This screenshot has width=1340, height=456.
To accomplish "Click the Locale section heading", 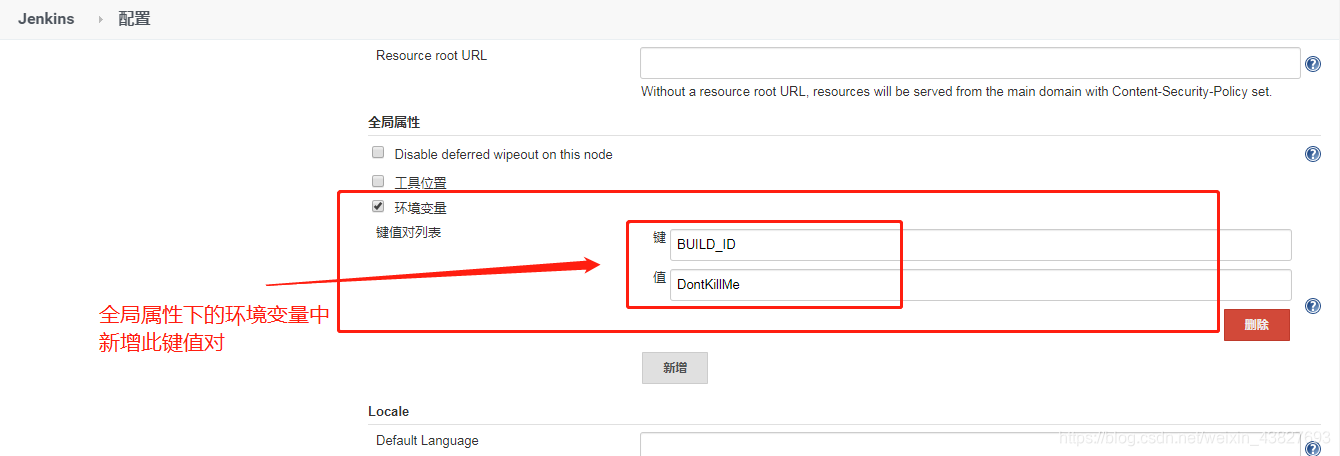I will point(388,411).
